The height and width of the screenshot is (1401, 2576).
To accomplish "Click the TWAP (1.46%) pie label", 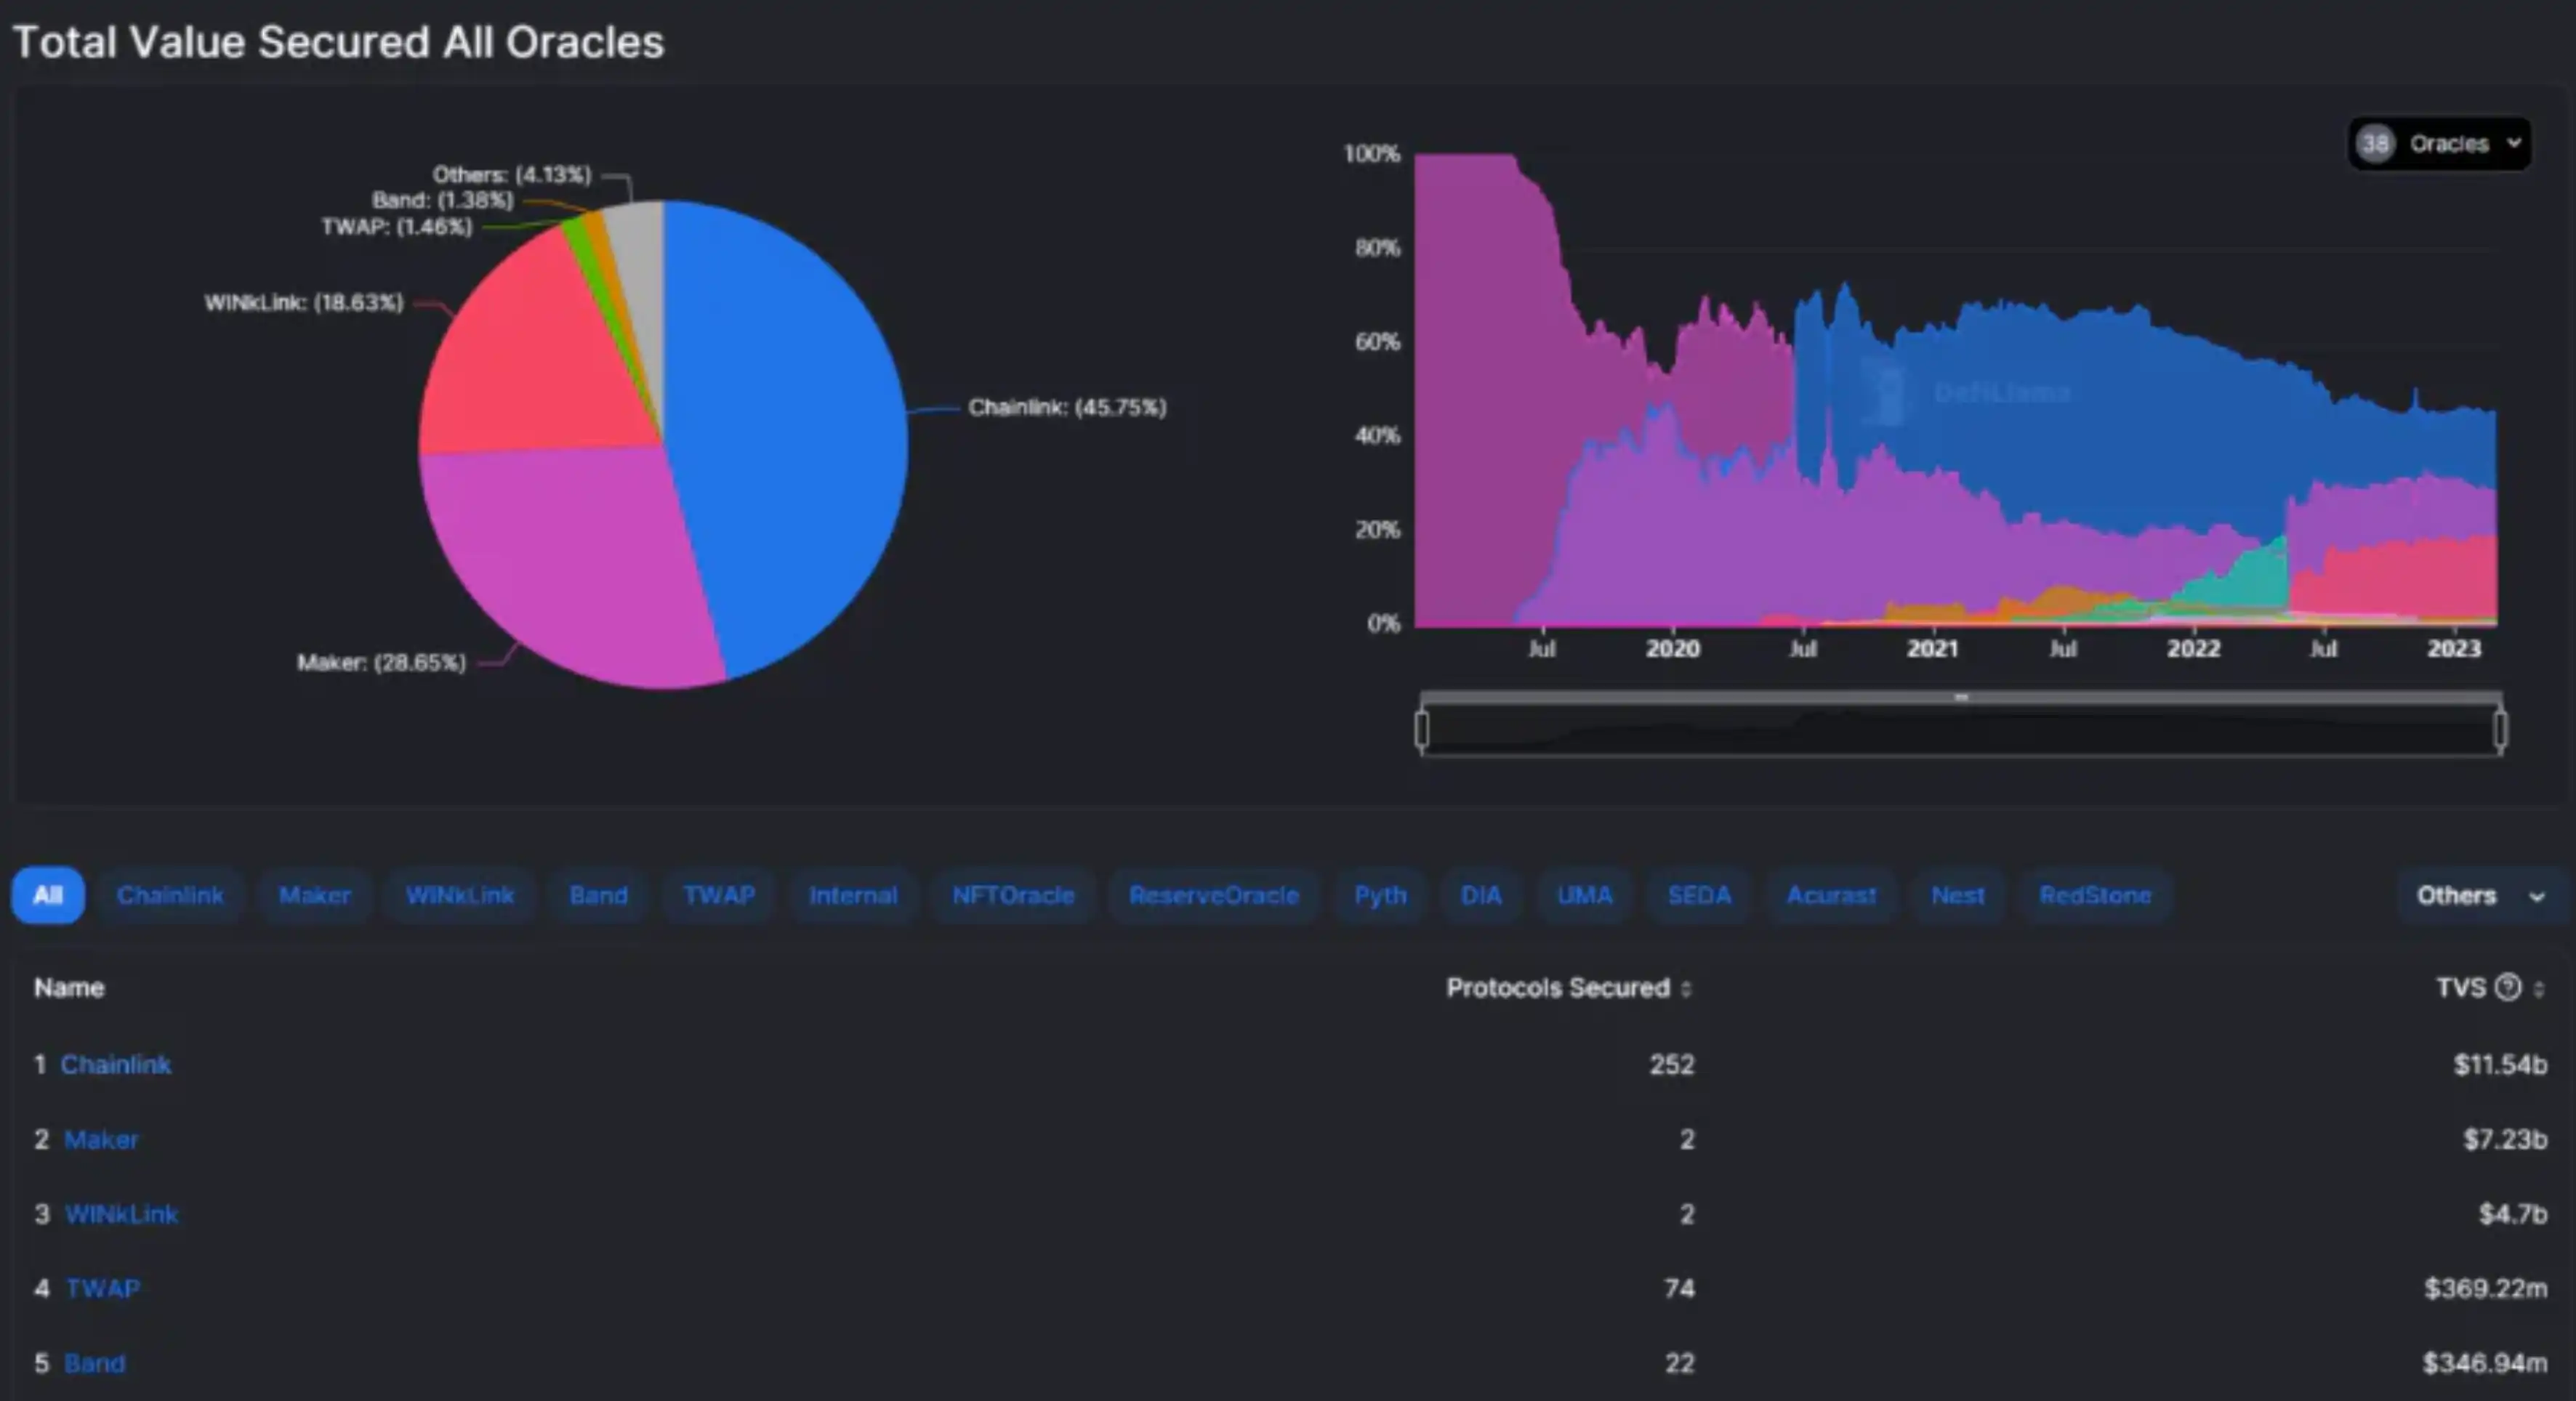I will click(397, 227).
